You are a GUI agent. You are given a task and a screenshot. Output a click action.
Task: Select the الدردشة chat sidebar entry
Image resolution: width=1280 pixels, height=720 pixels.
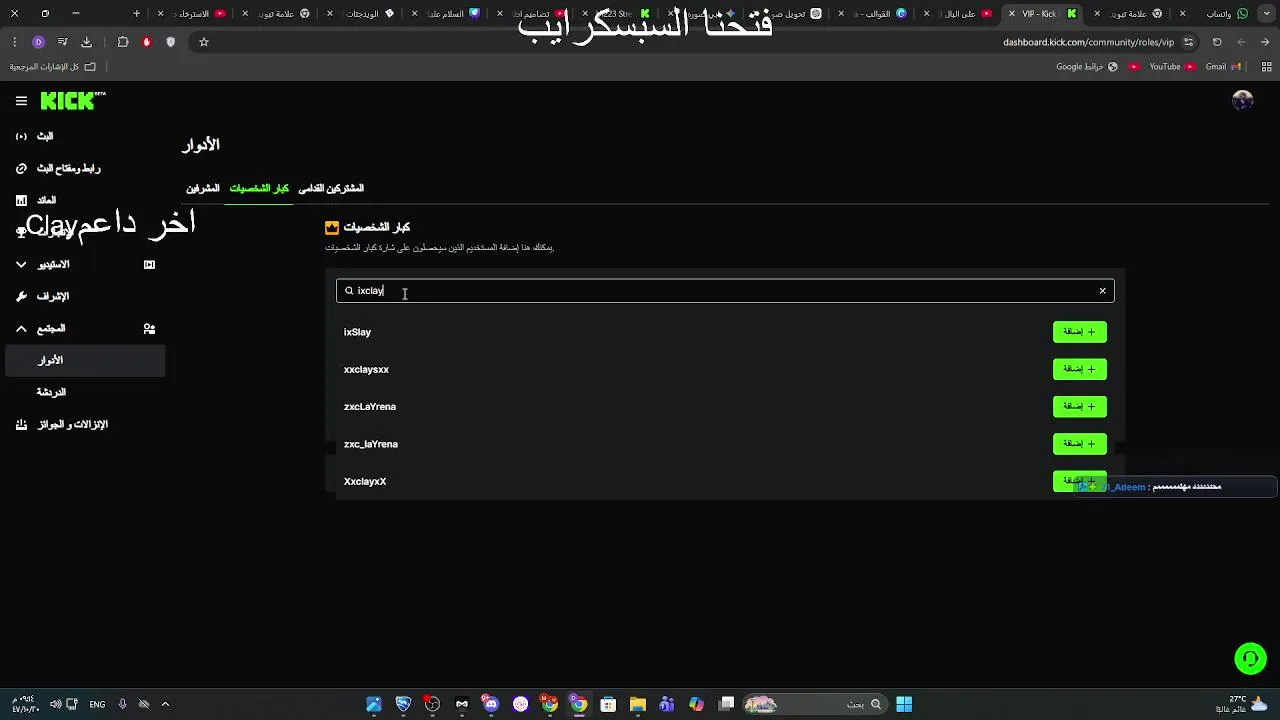[x=85, y=393]
